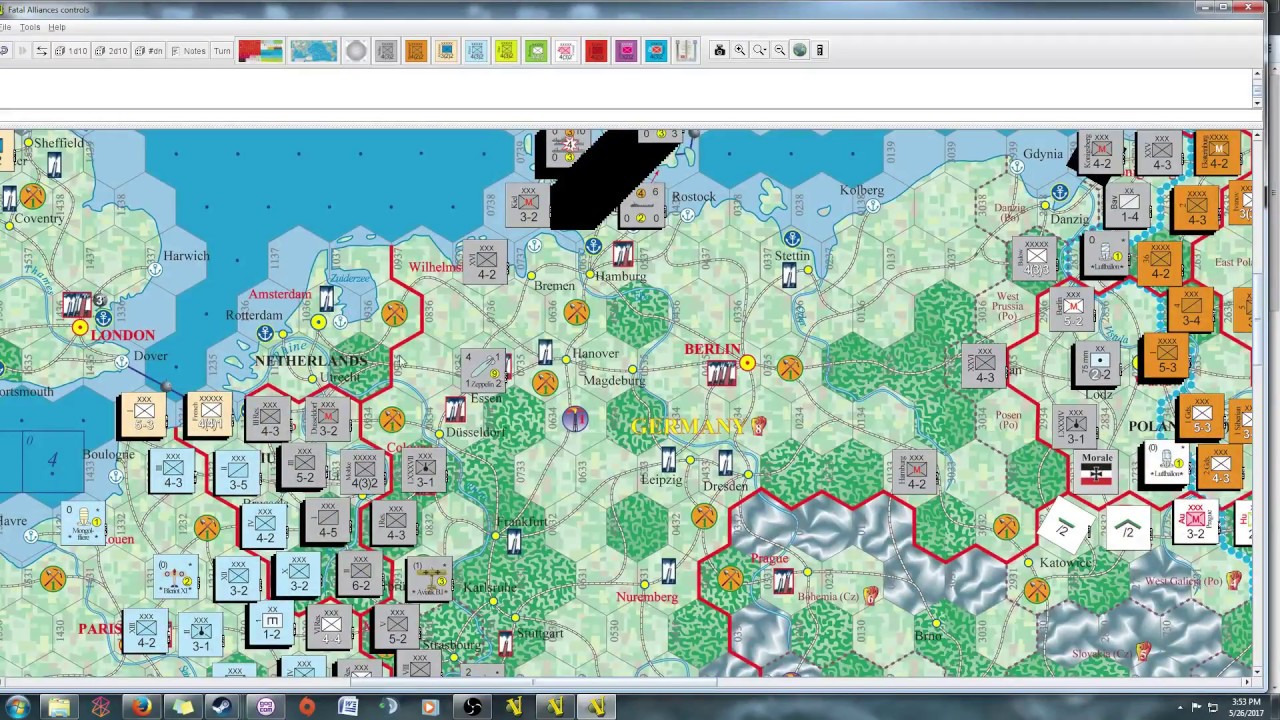Open the green unit counter palette
The height and width of the screenshot is (720, 1280).
click(536, 50)
